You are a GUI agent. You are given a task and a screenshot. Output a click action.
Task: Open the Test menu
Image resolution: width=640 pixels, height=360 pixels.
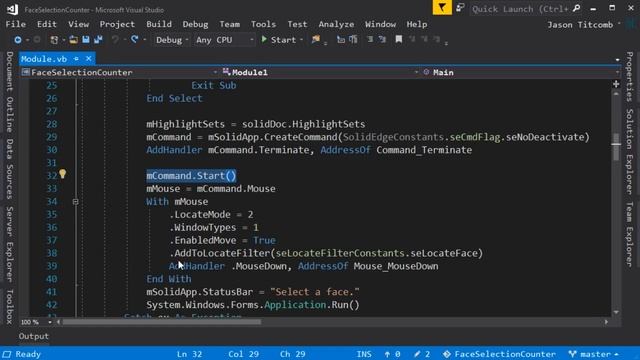(x=297, y=24)
